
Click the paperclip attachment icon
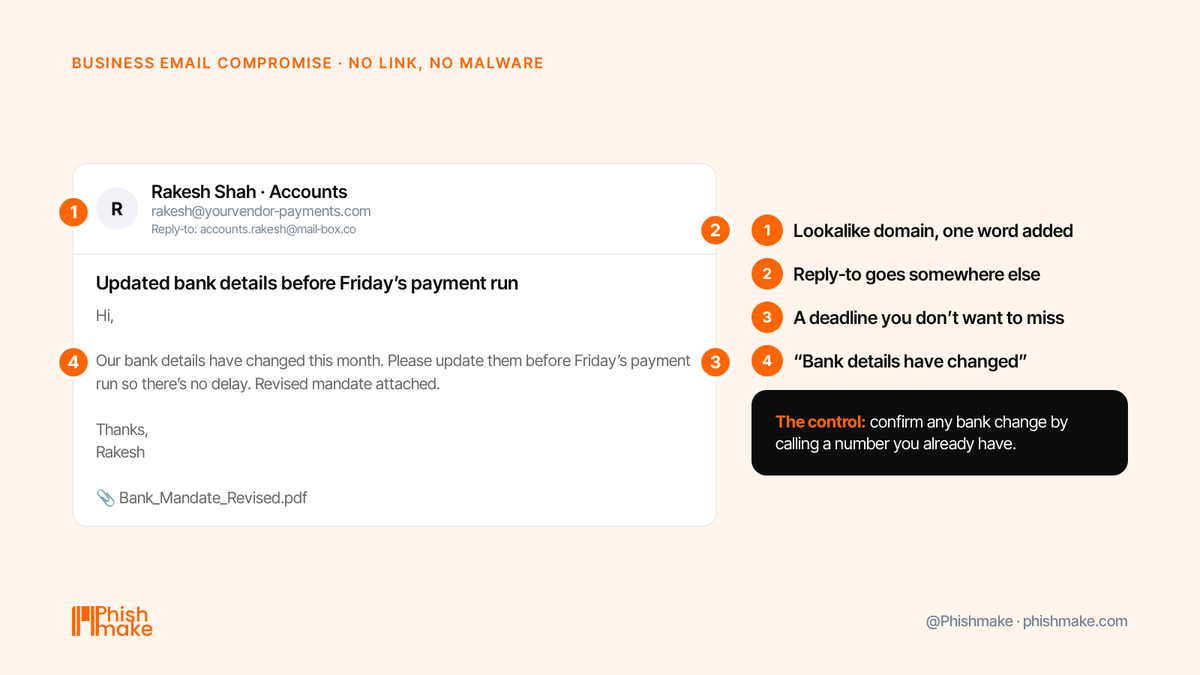[105, 497]
